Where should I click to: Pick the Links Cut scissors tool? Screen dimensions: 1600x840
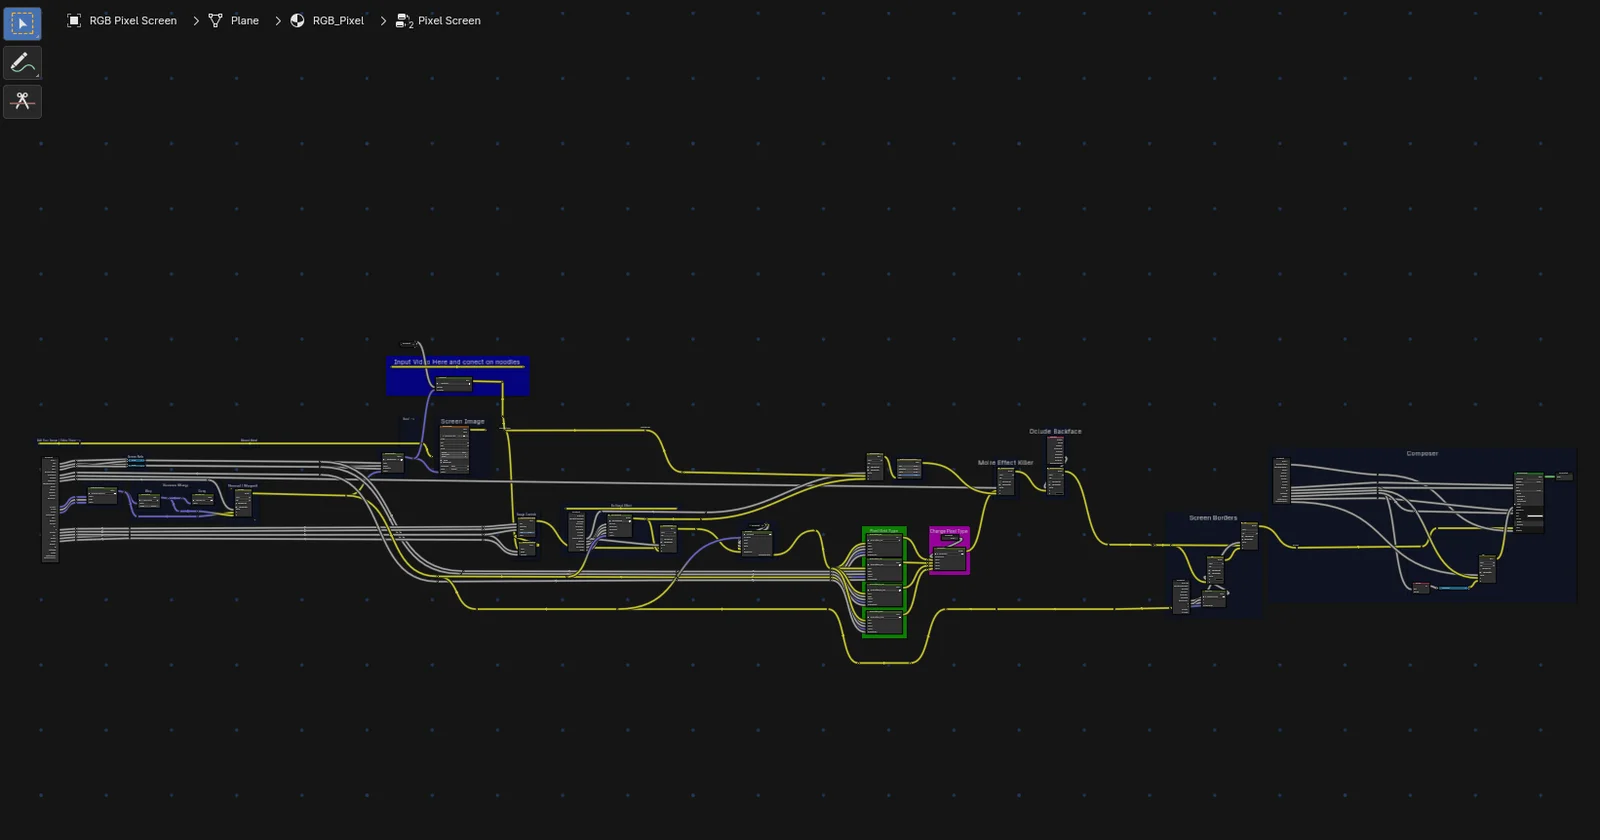(22, 101)
